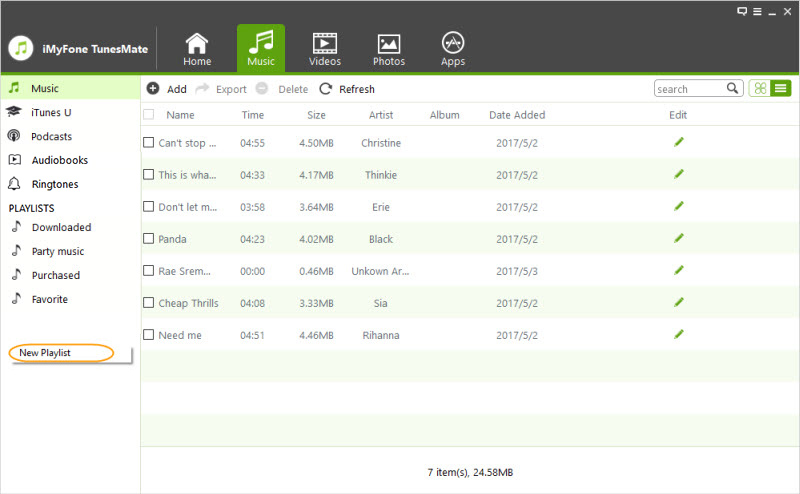
Task: Click the Date Added column header
Action: coord(517,115)
